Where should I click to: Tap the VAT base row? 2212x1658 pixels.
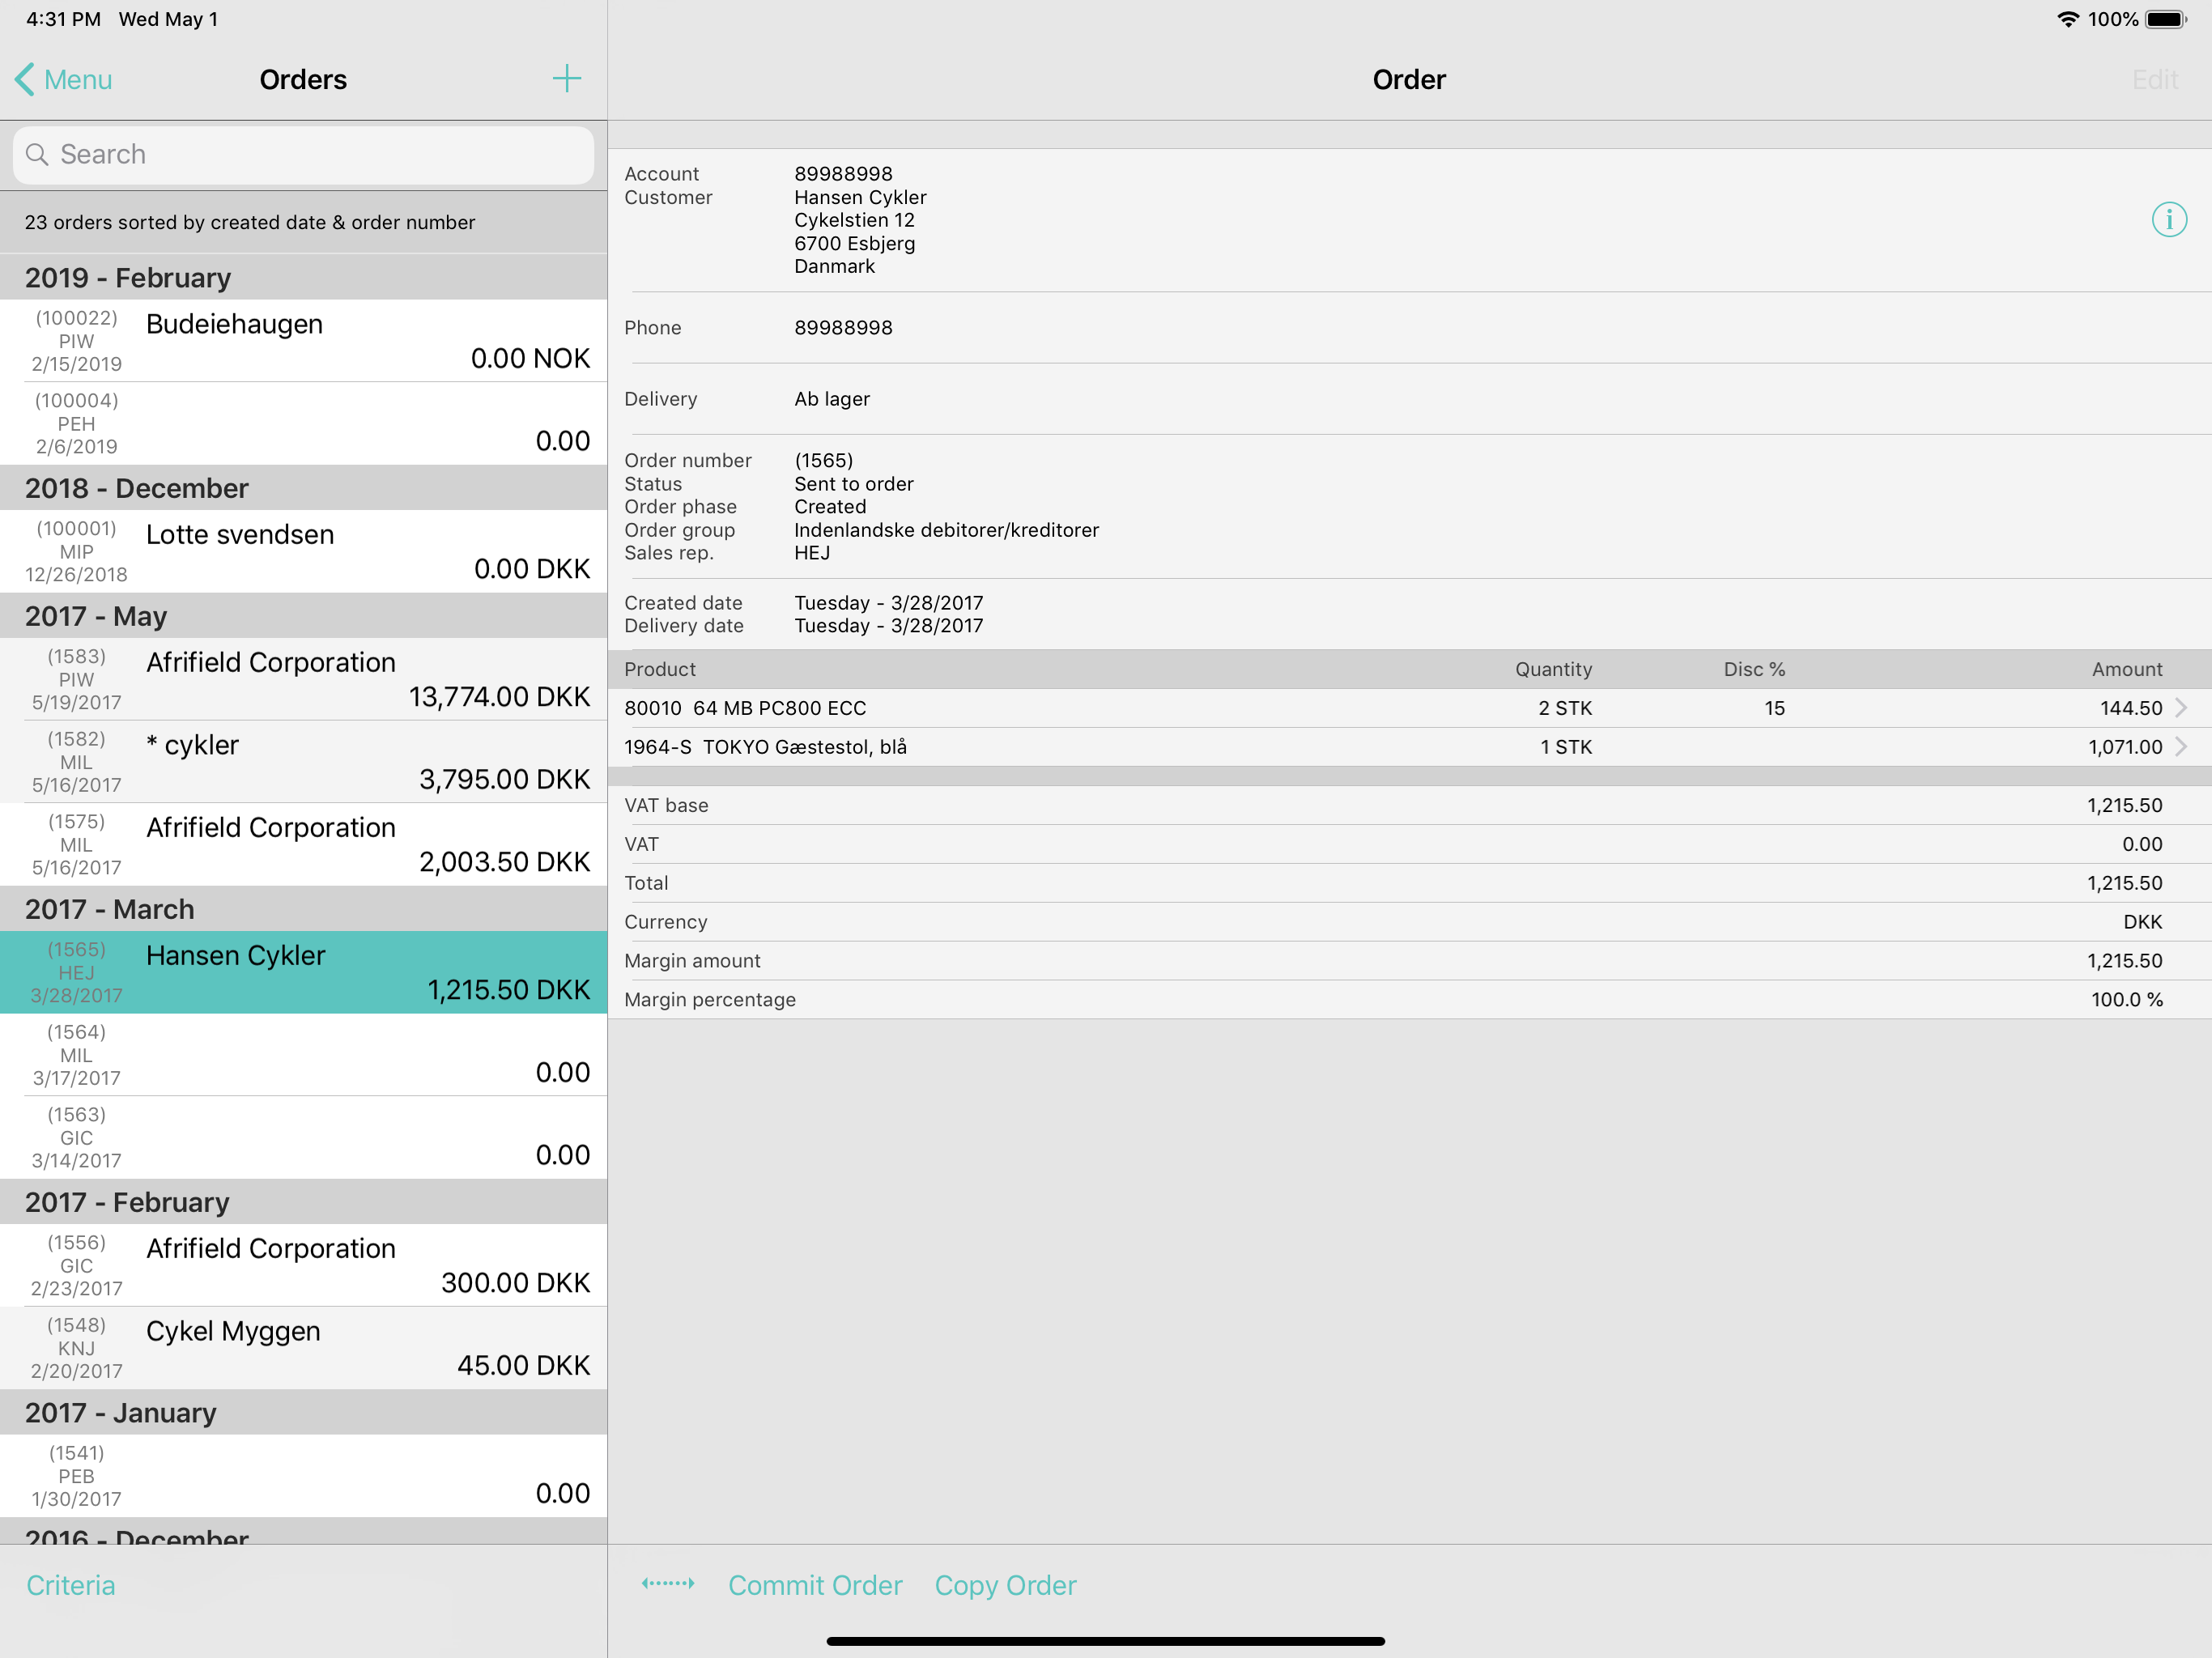coord(1409,805)
